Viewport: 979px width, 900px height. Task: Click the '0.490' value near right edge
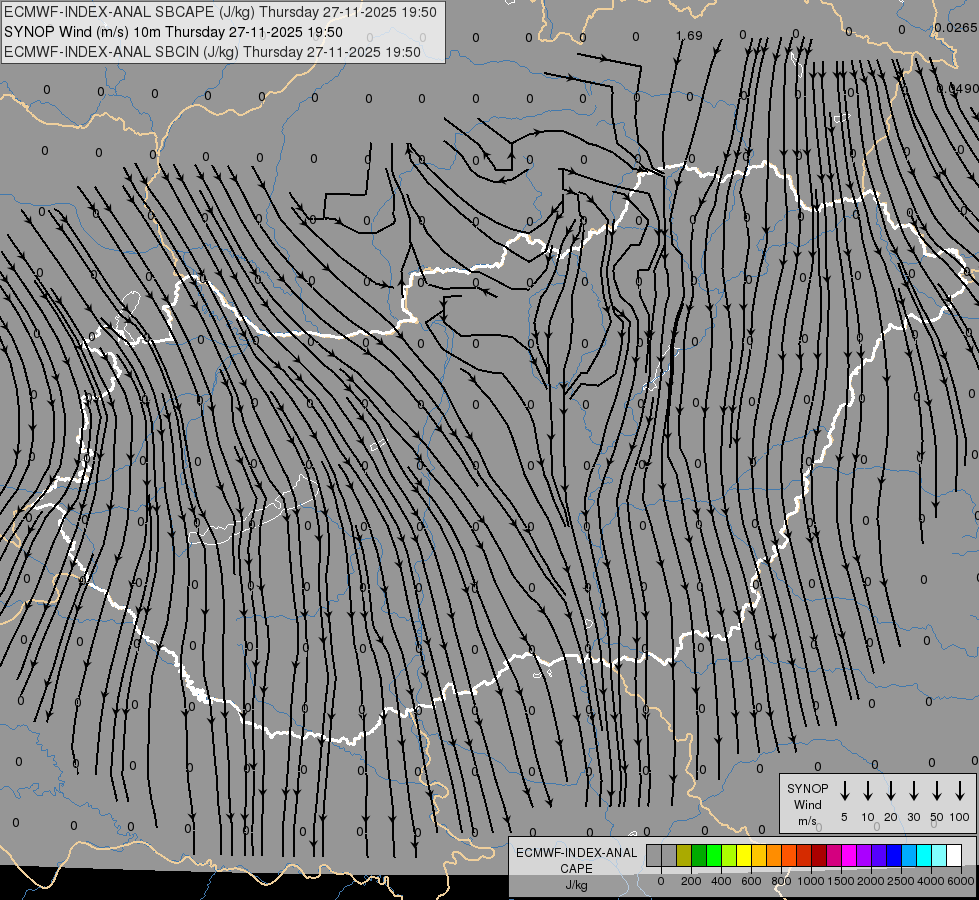point(958,89)
